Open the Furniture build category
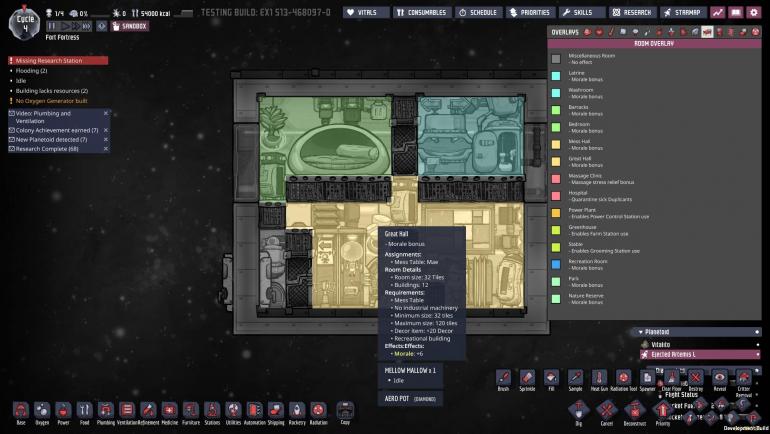 (191, 412)
